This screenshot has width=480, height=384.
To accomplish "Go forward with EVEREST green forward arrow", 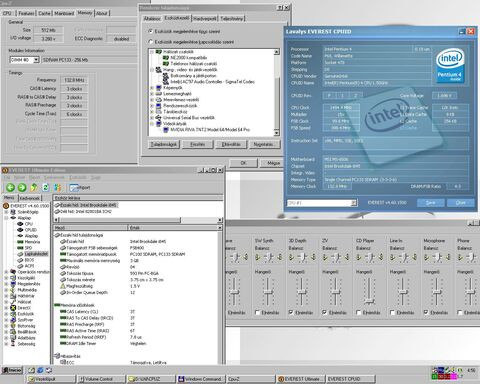I will 22,188.
